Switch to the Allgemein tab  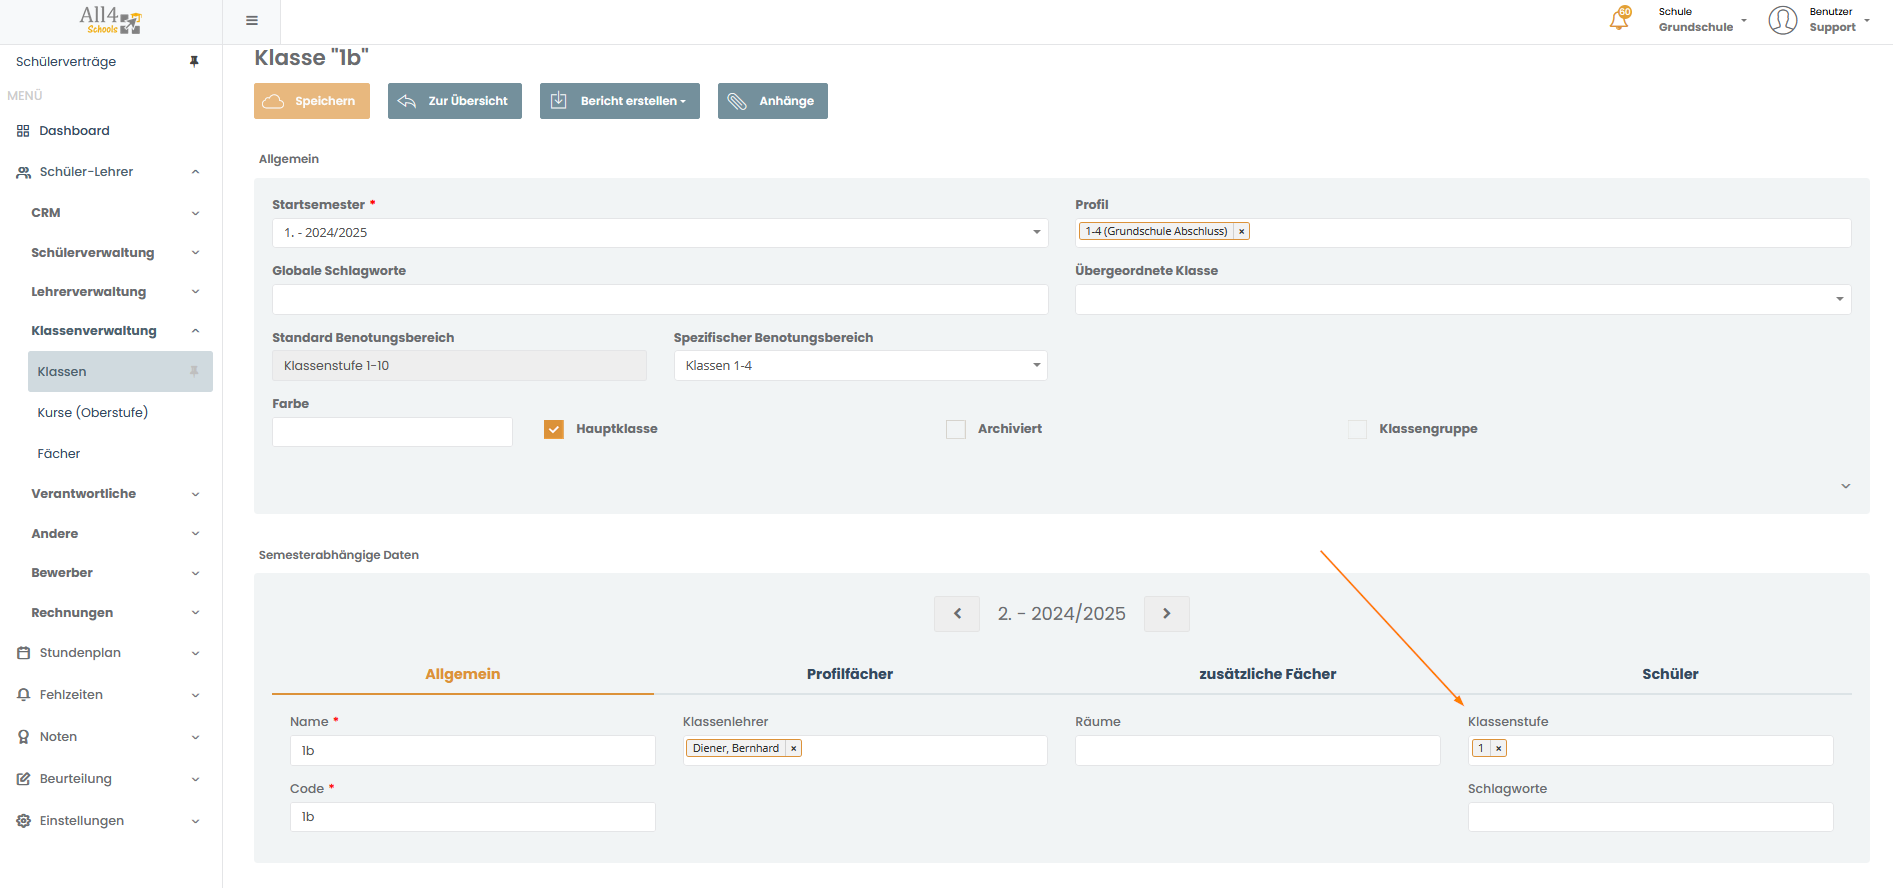coord(462,674)
